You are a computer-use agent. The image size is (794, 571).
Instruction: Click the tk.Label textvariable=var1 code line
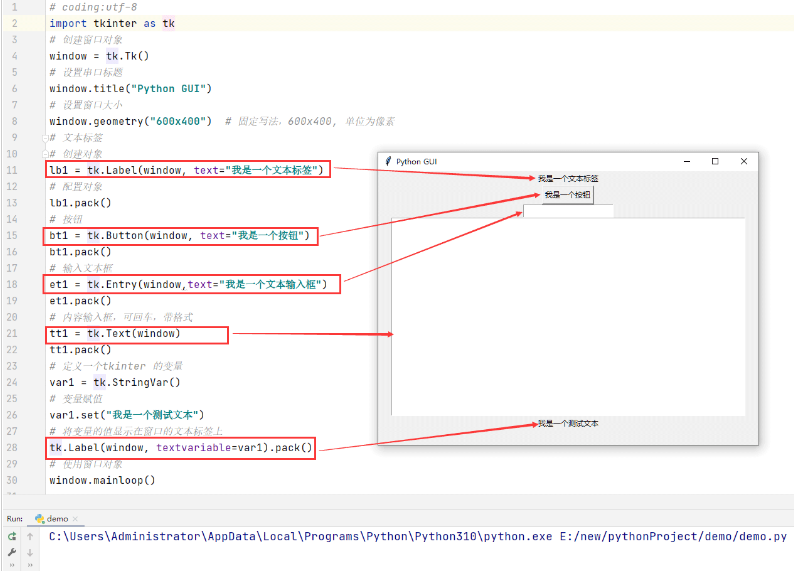point(181,448)
